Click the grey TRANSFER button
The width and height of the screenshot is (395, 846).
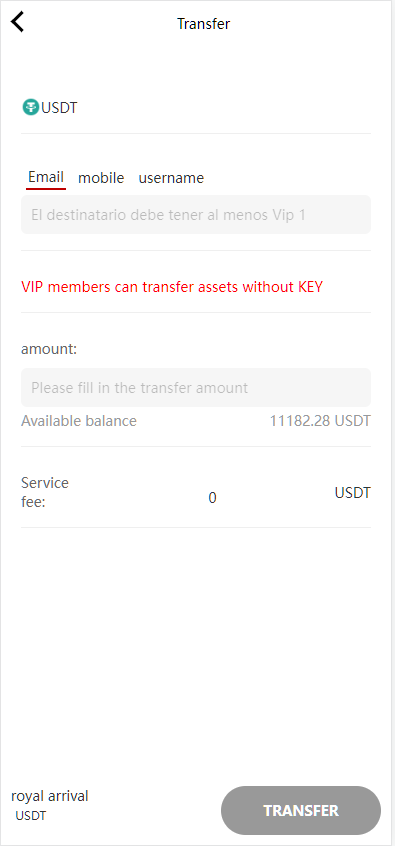(x=301, y=810)
